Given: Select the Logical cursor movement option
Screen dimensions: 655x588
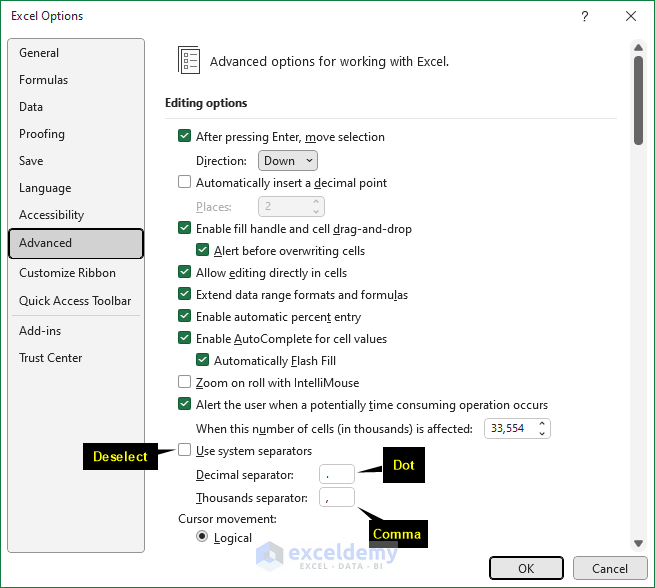Looking at the screenshot, I should click(202, 537).
